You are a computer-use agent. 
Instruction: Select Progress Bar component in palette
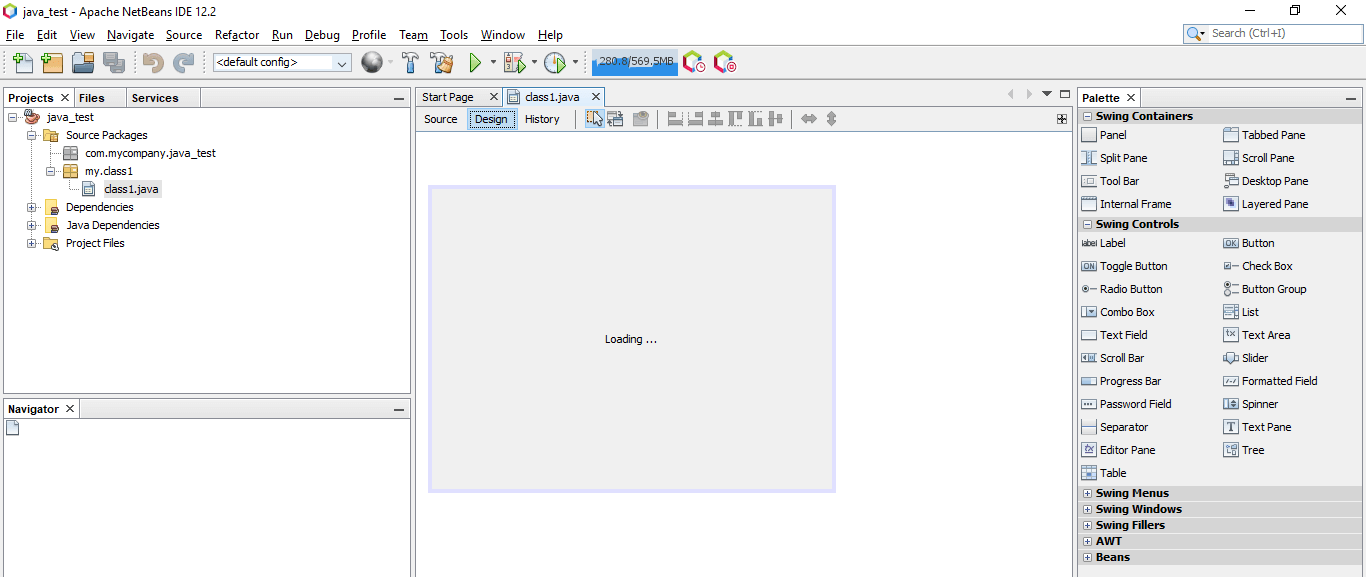coord(1121,381)
